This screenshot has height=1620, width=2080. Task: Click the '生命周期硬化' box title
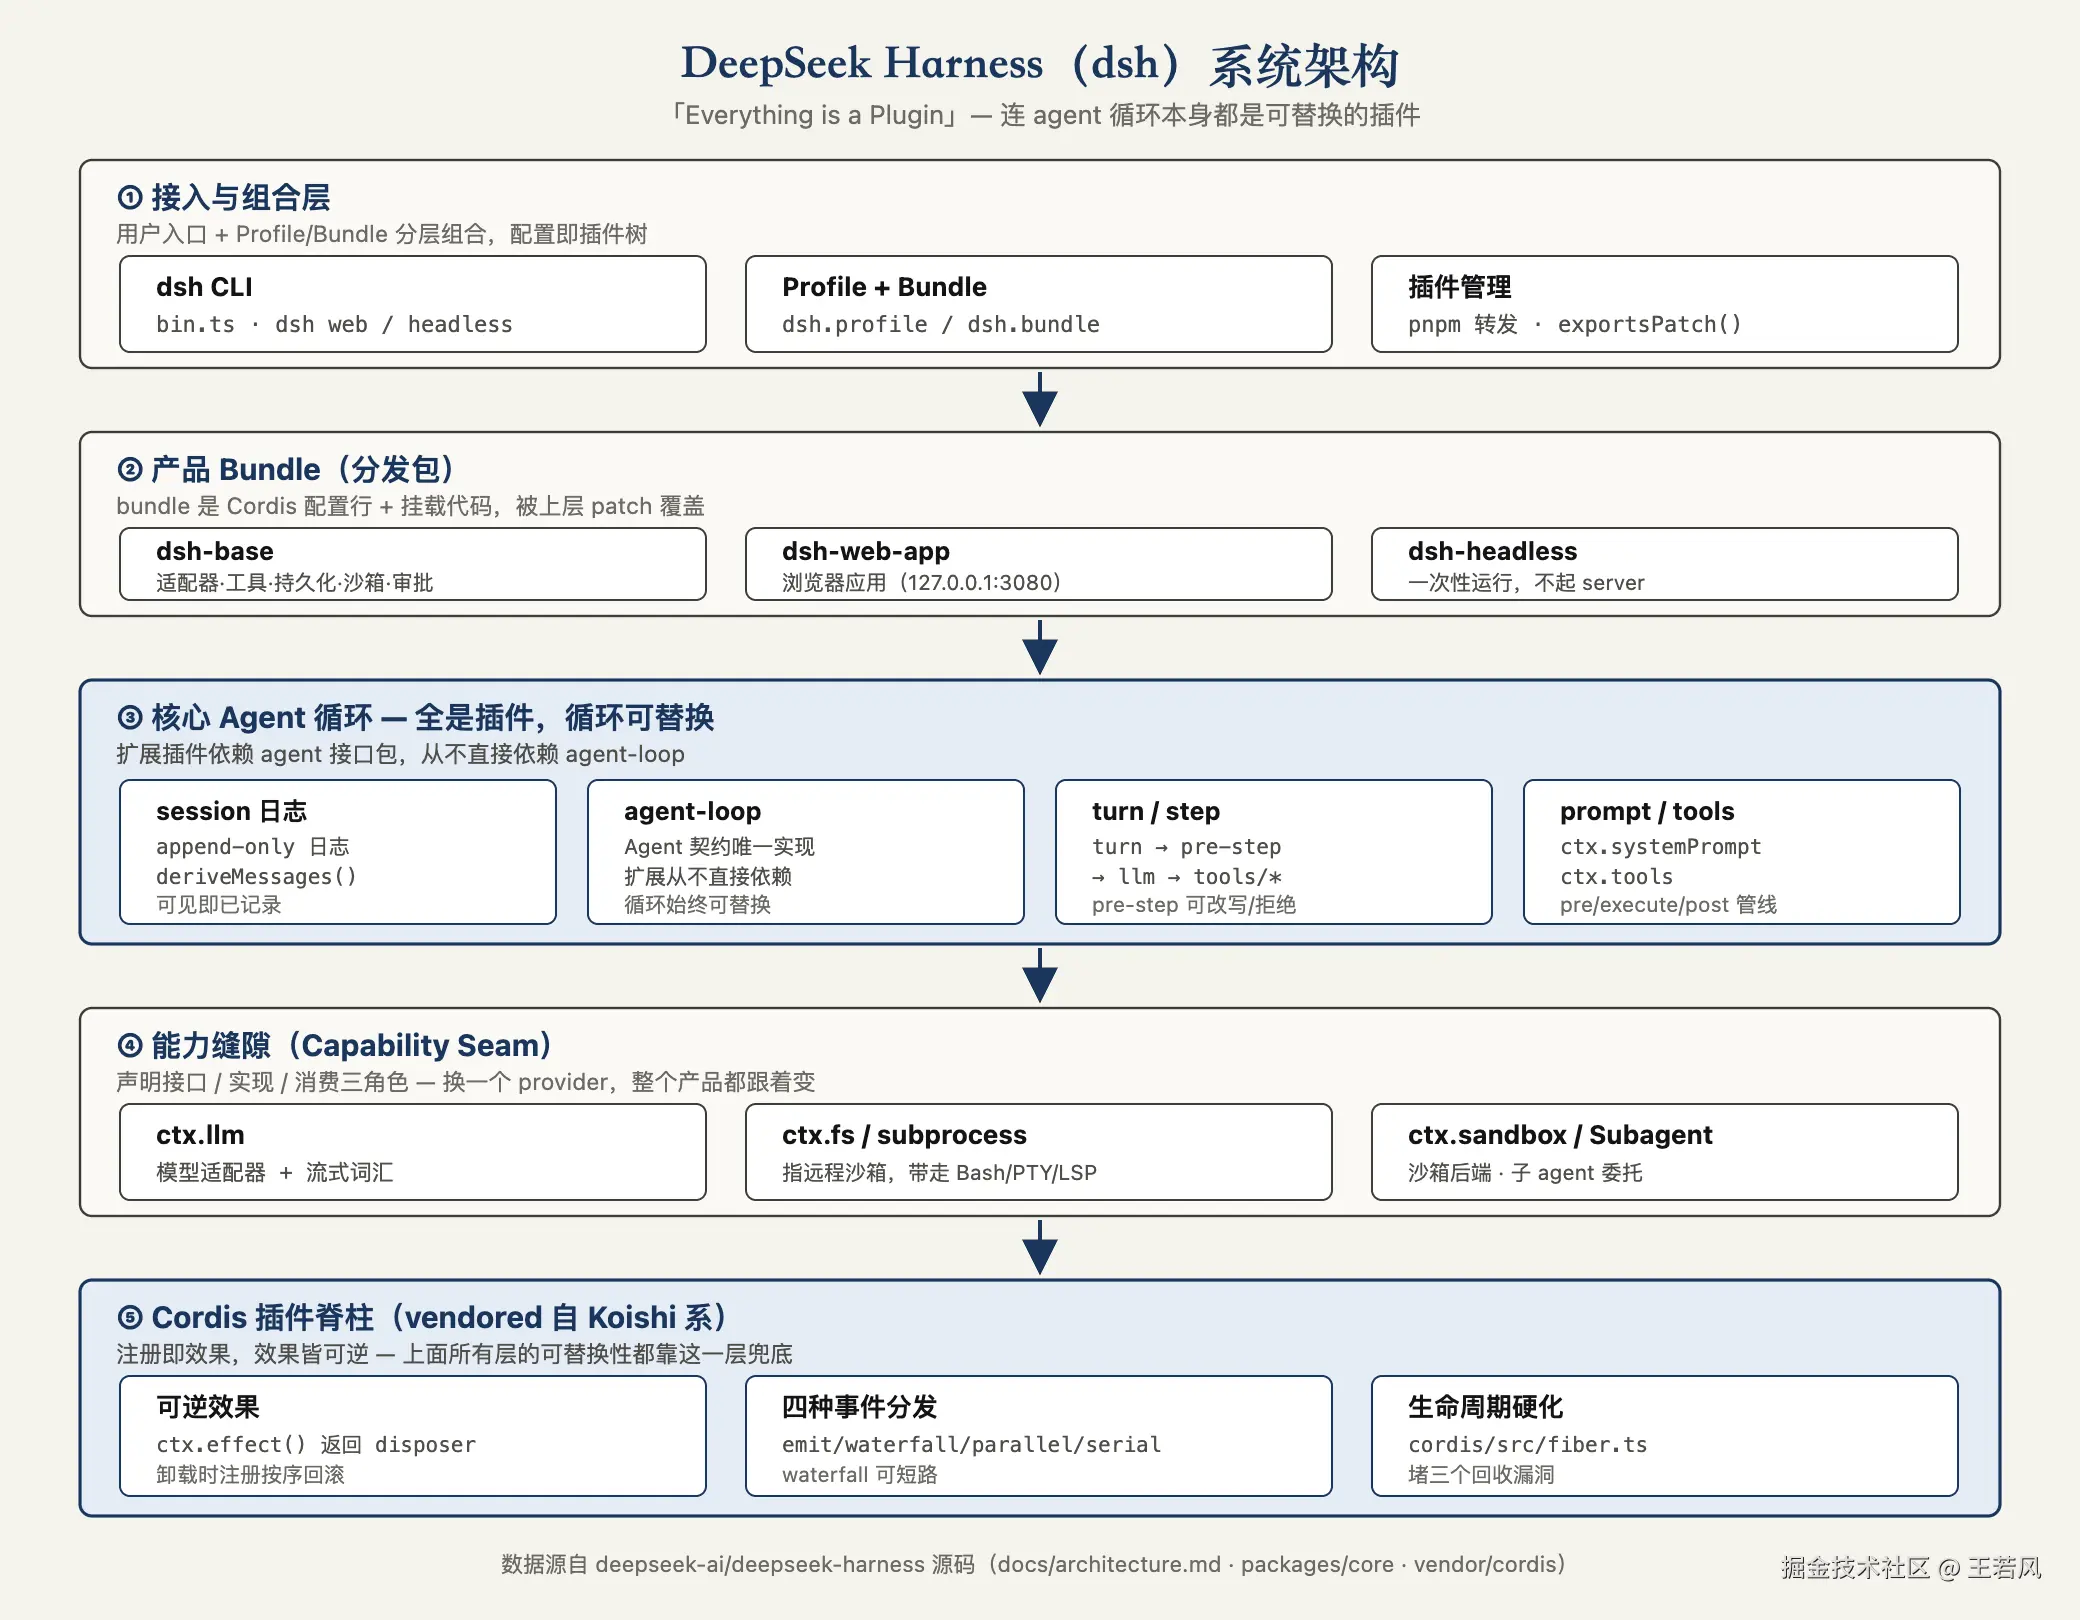(1486, 1407)
